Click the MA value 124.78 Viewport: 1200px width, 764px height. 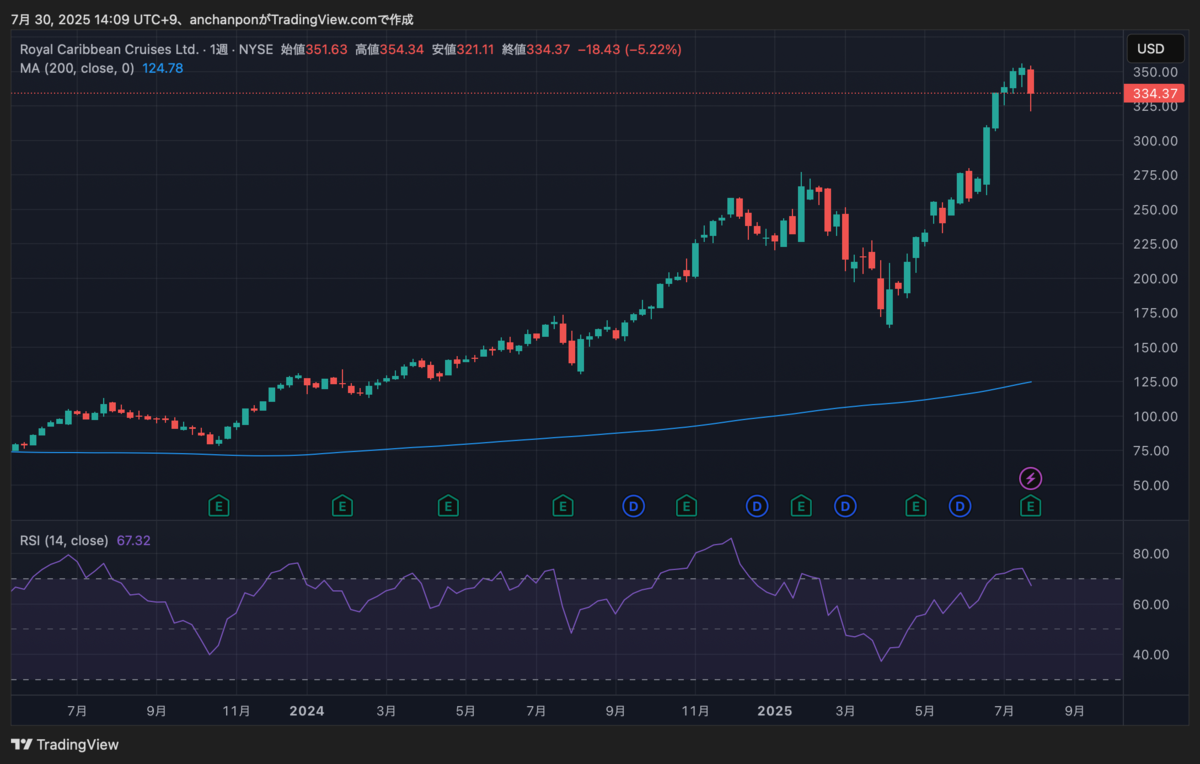[162, 68]
